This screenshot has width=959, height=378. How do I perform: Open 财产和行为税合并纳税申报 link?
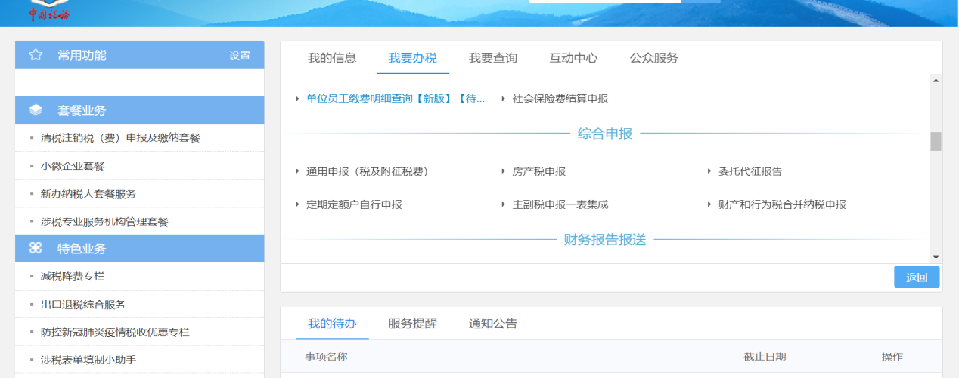782,205
